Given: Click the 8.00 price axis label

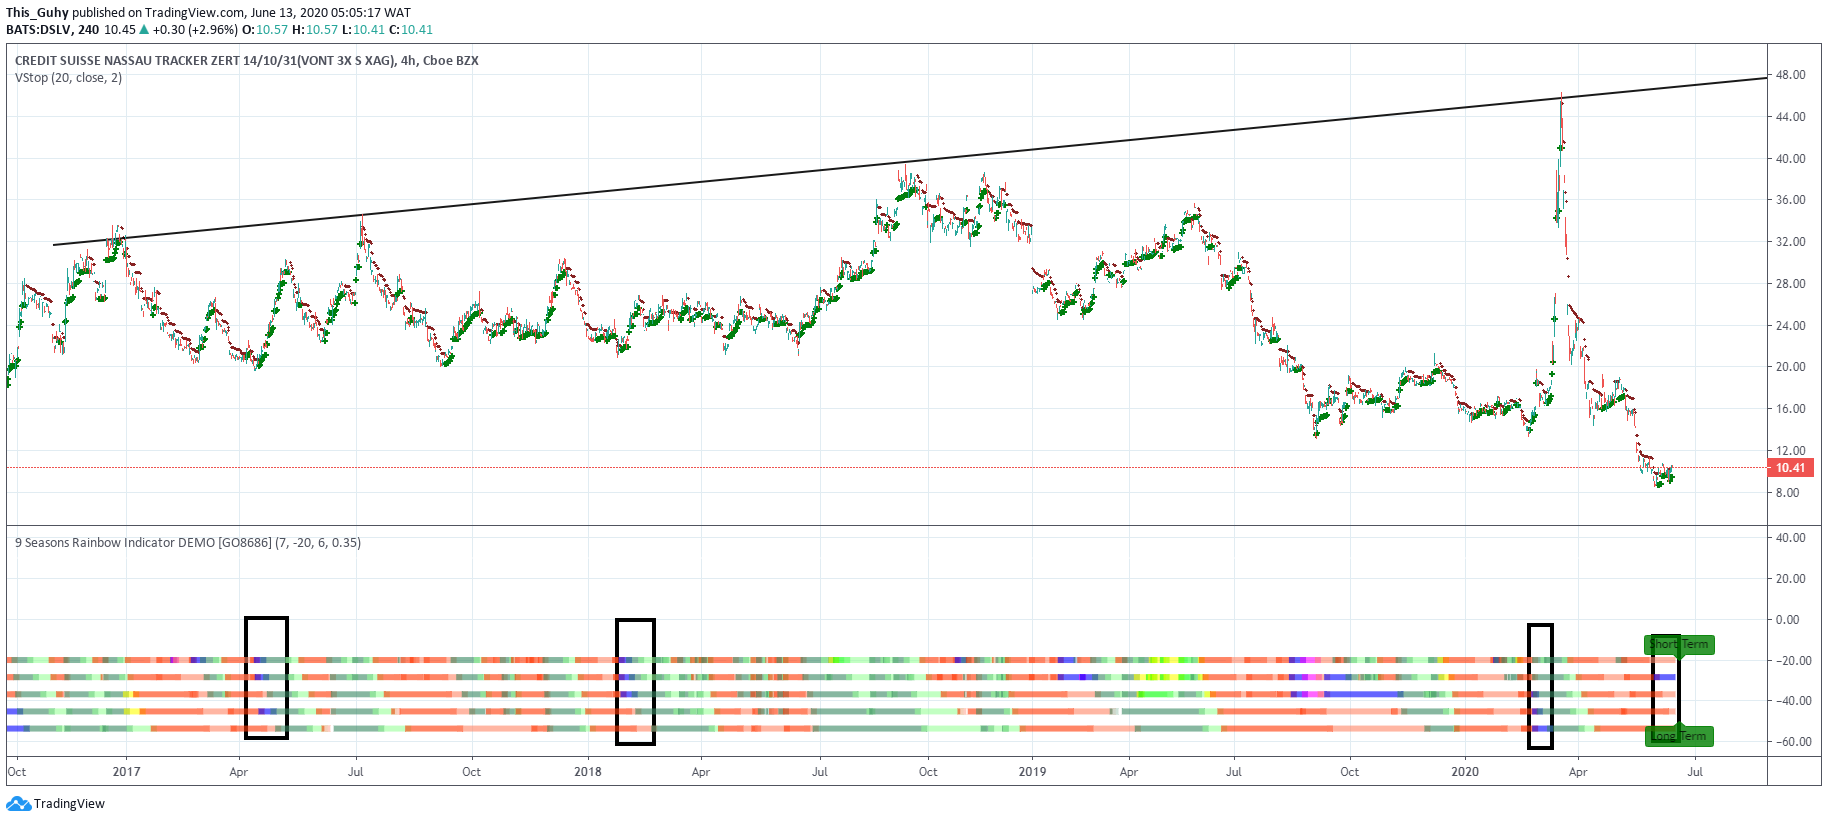Looking at the screenshot, I should click(1787, 493).
